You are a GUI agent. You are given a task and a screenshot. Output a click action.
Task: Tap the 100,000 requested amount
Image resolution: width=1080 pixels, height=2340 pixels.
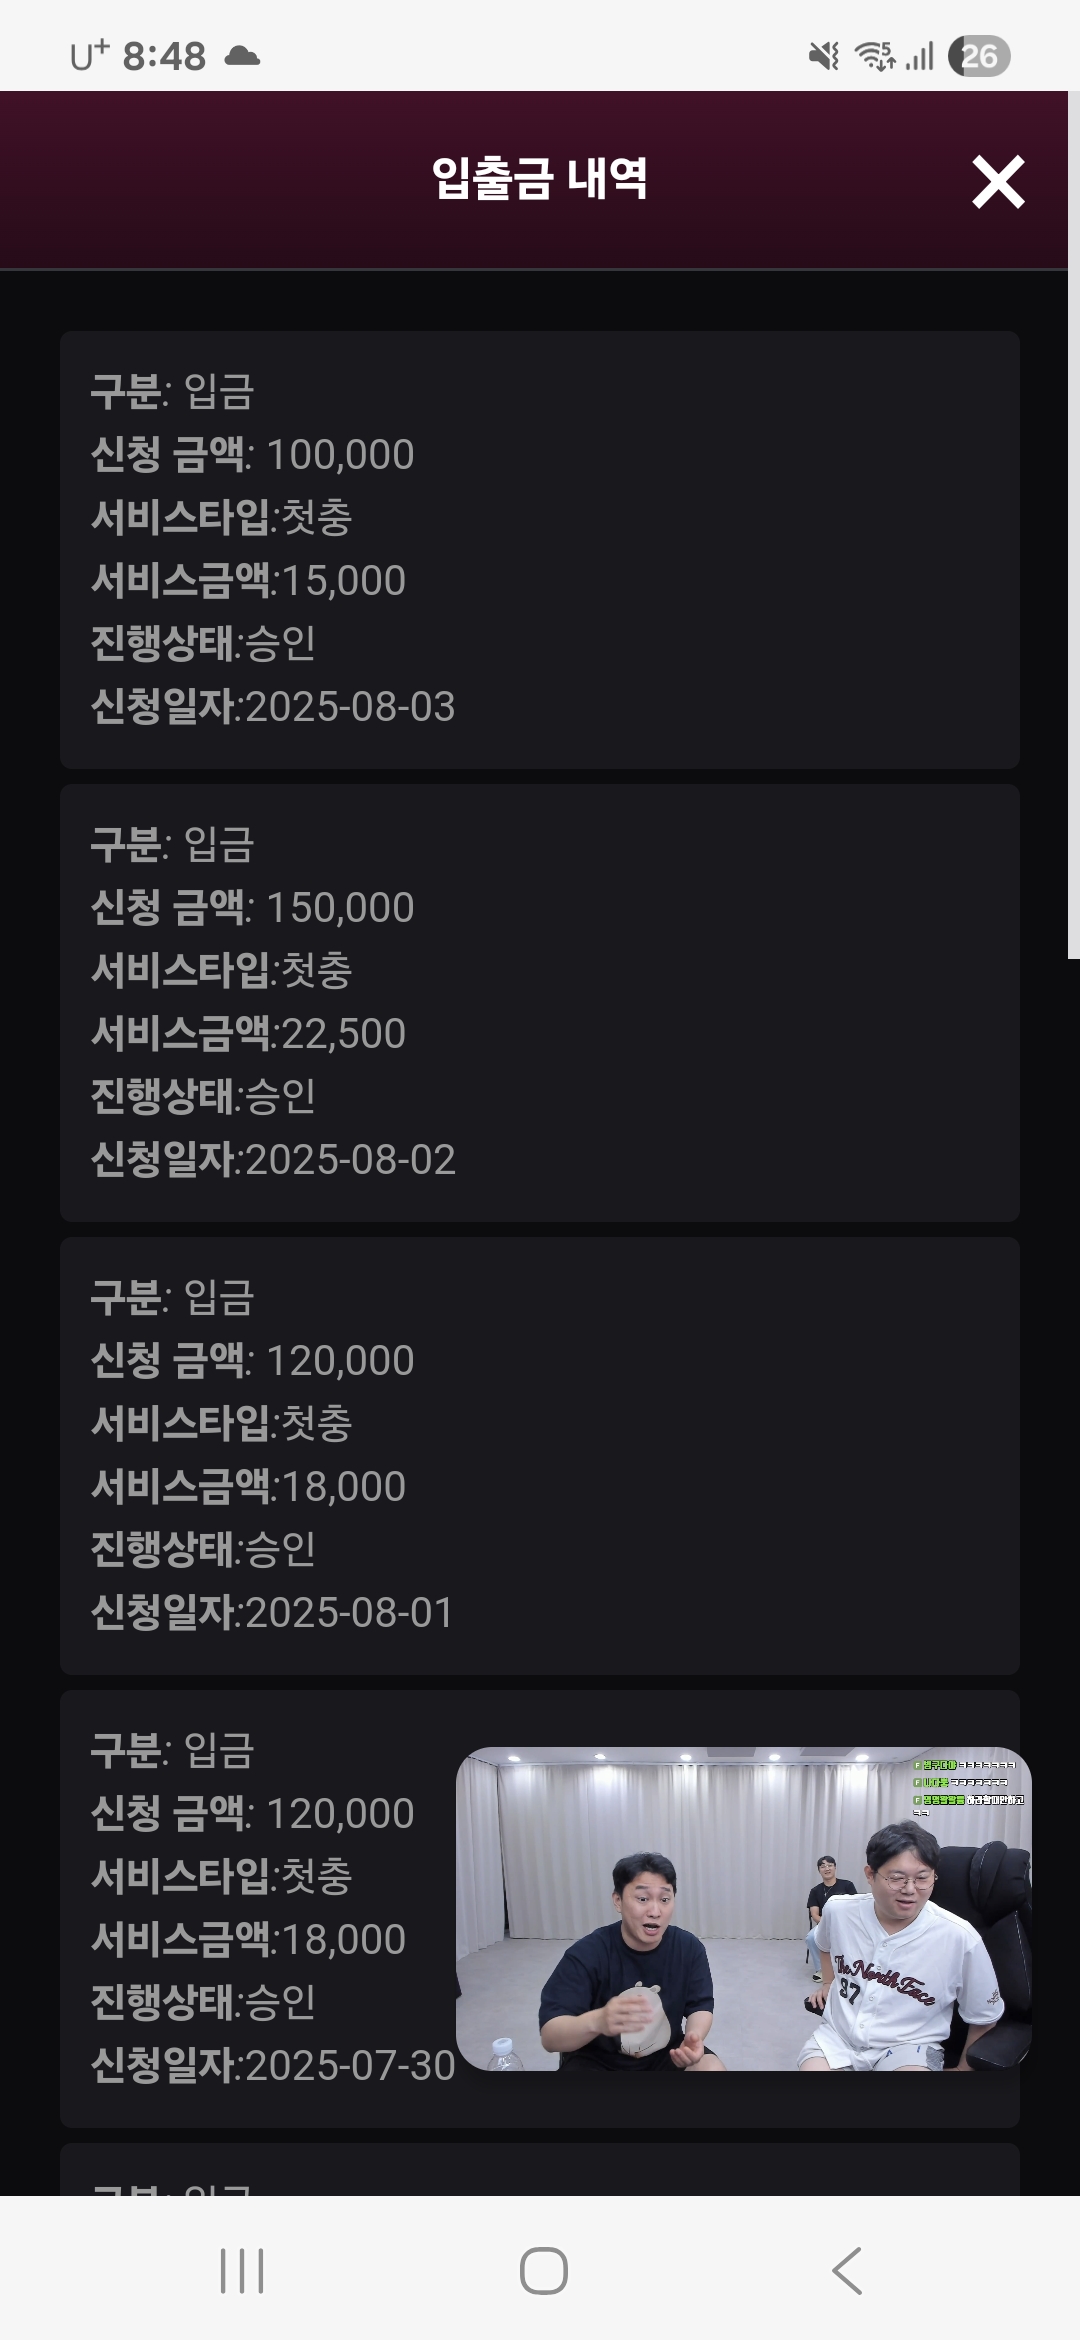point(340,455)
